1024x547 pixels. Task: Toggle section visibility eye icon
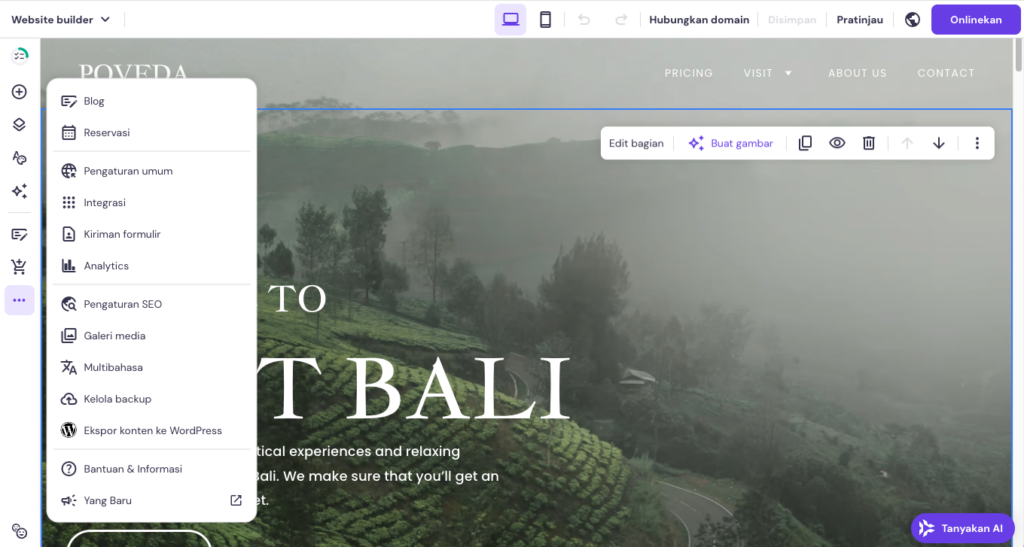(837, 143)
